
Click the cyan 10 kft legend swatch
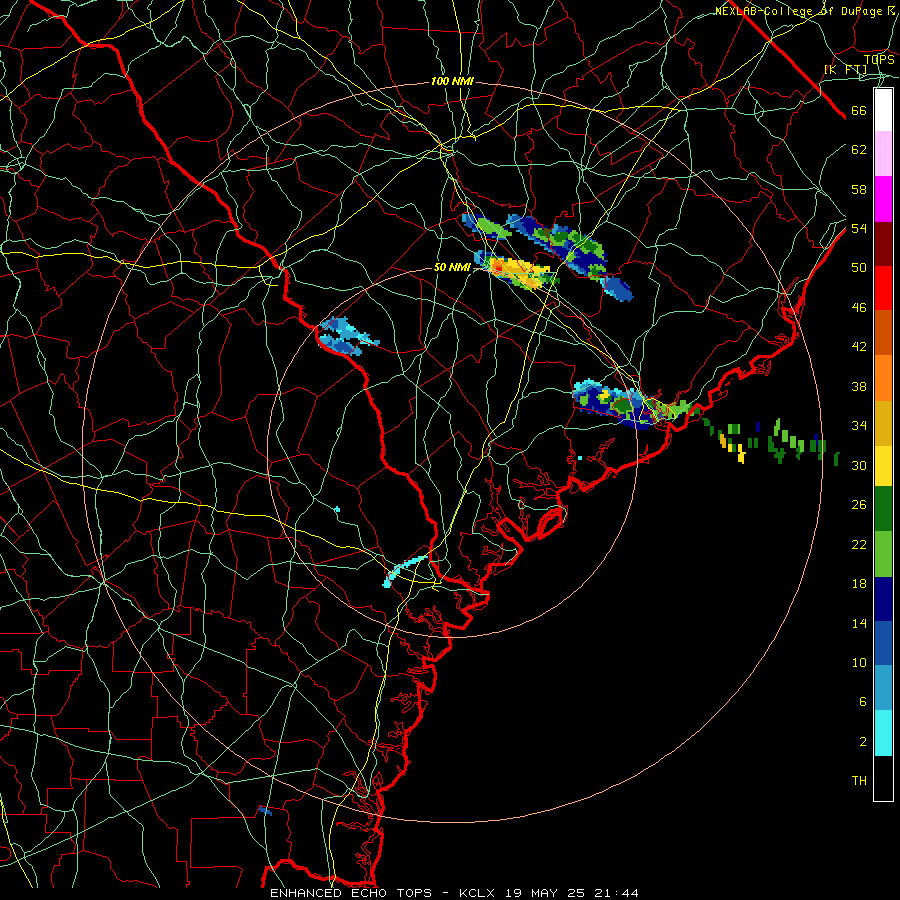(x=883, y=733)
